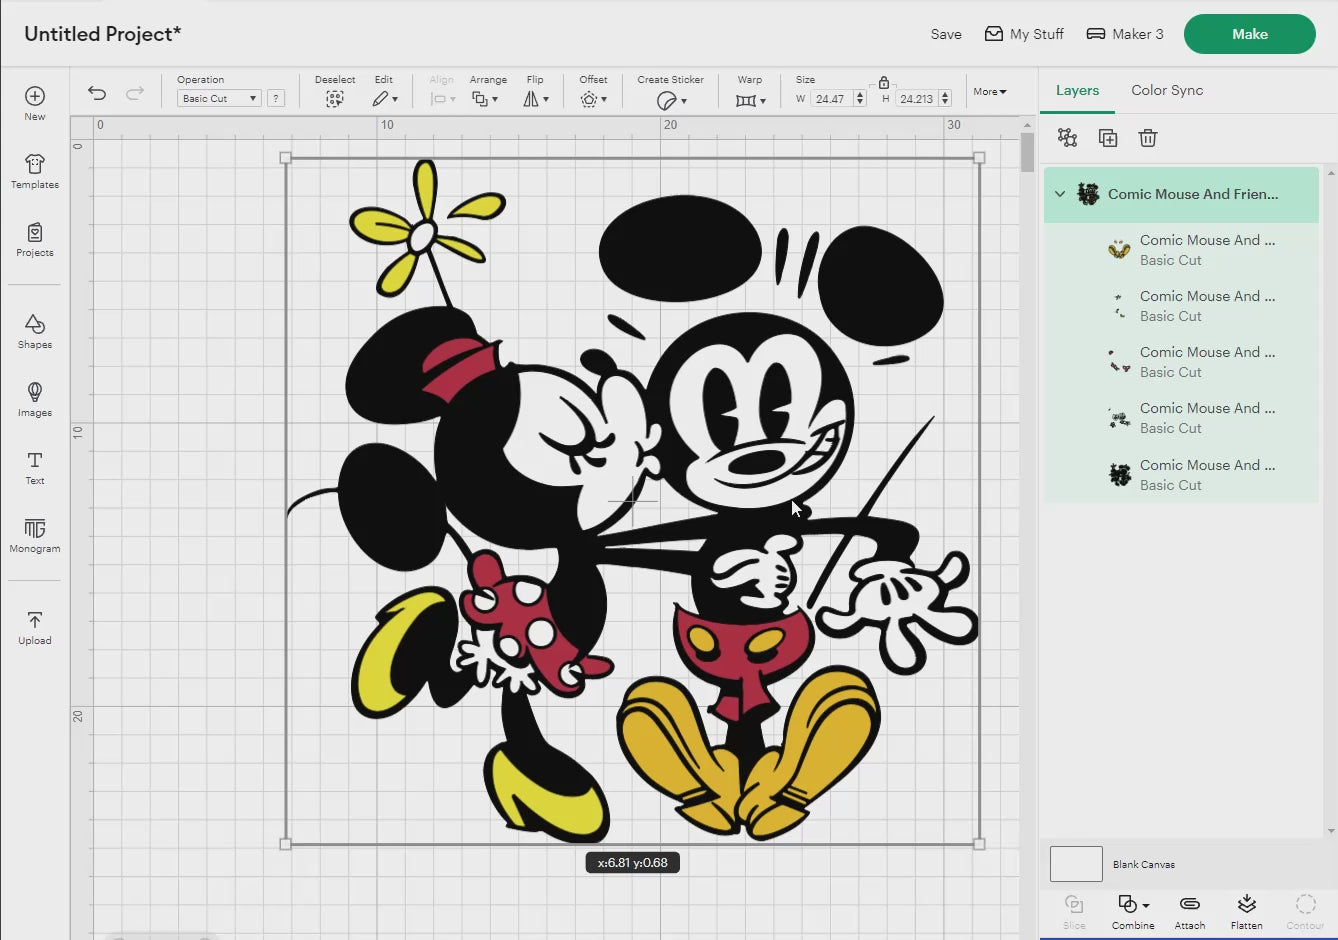Click the top-left selection resize handle
The image size is (1338, 940).
tap(286, 158)
